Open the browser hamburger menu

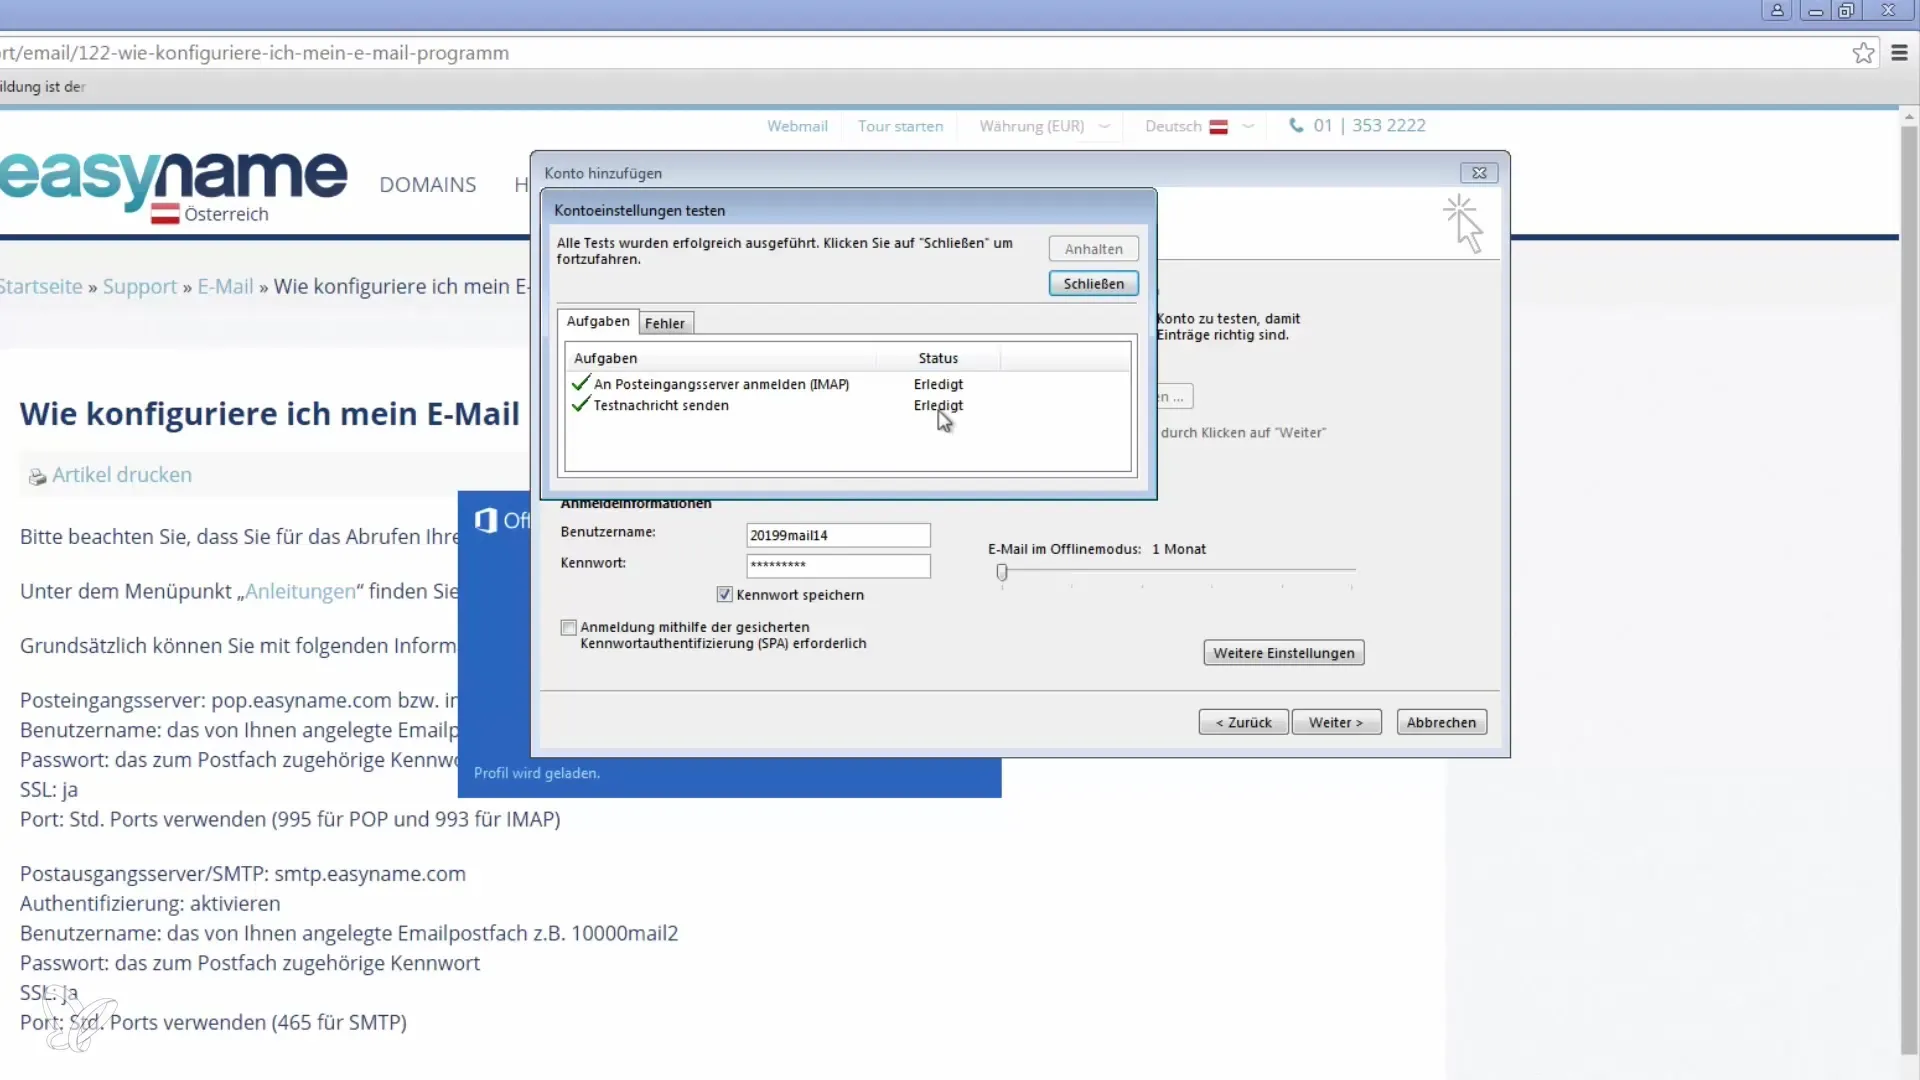1899,53
